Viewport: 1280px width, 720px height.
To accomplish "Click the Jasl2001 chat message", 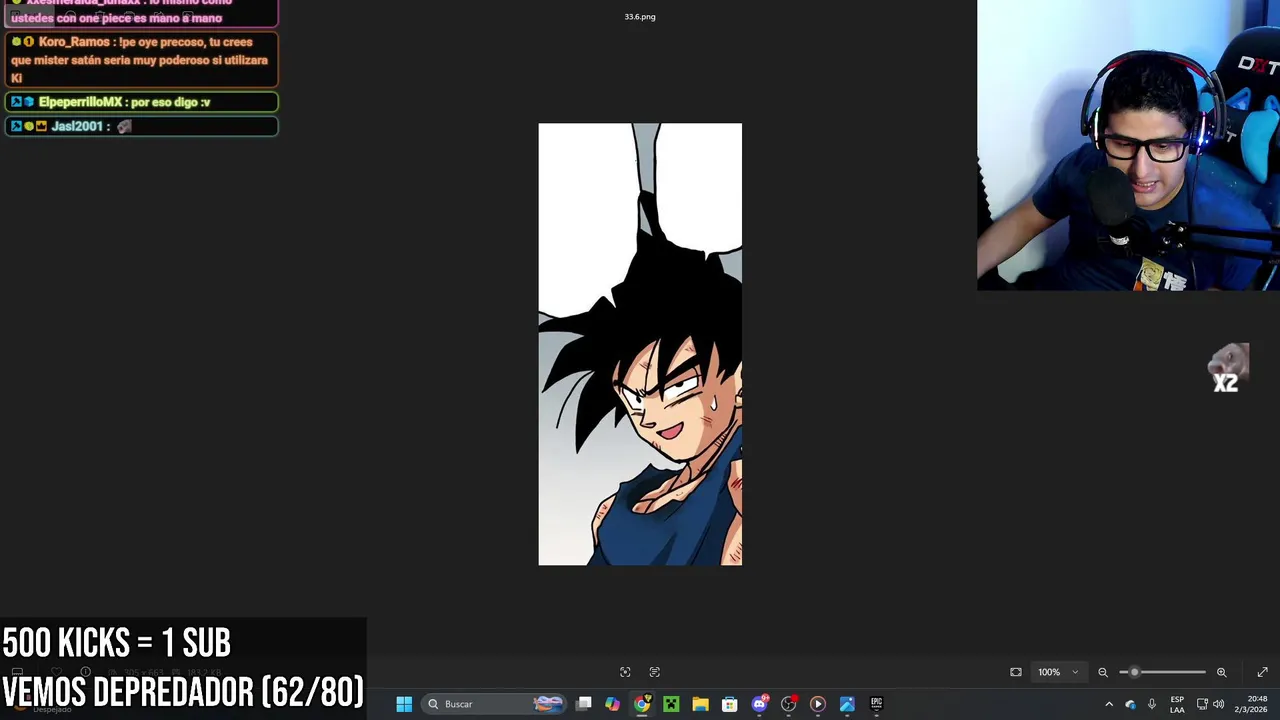I will click(x=141, y=126).
